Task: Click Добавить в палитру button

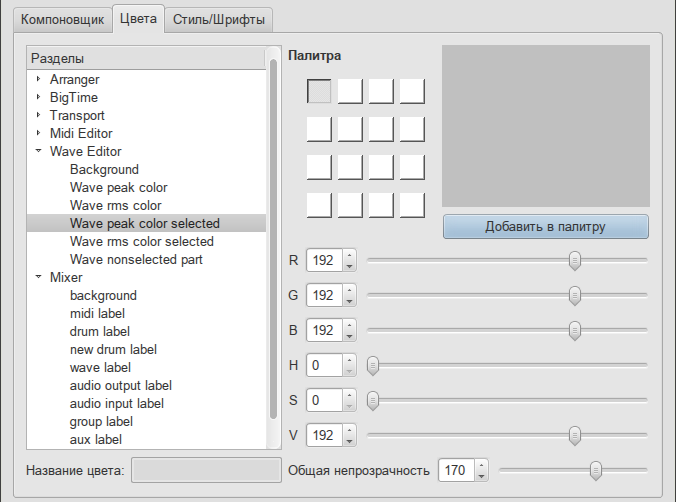Action: [546, 227]
